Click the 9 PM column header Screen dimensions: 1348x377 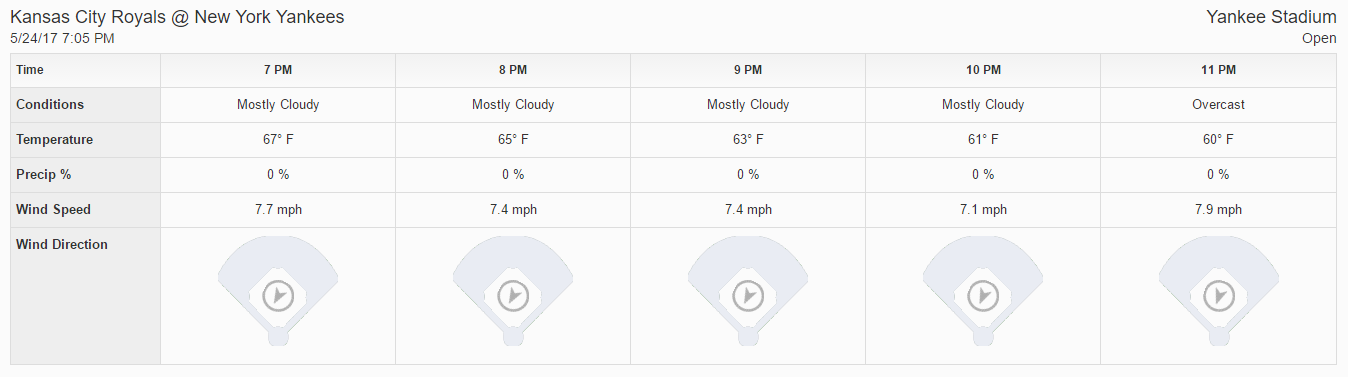[x=748, y=70]
